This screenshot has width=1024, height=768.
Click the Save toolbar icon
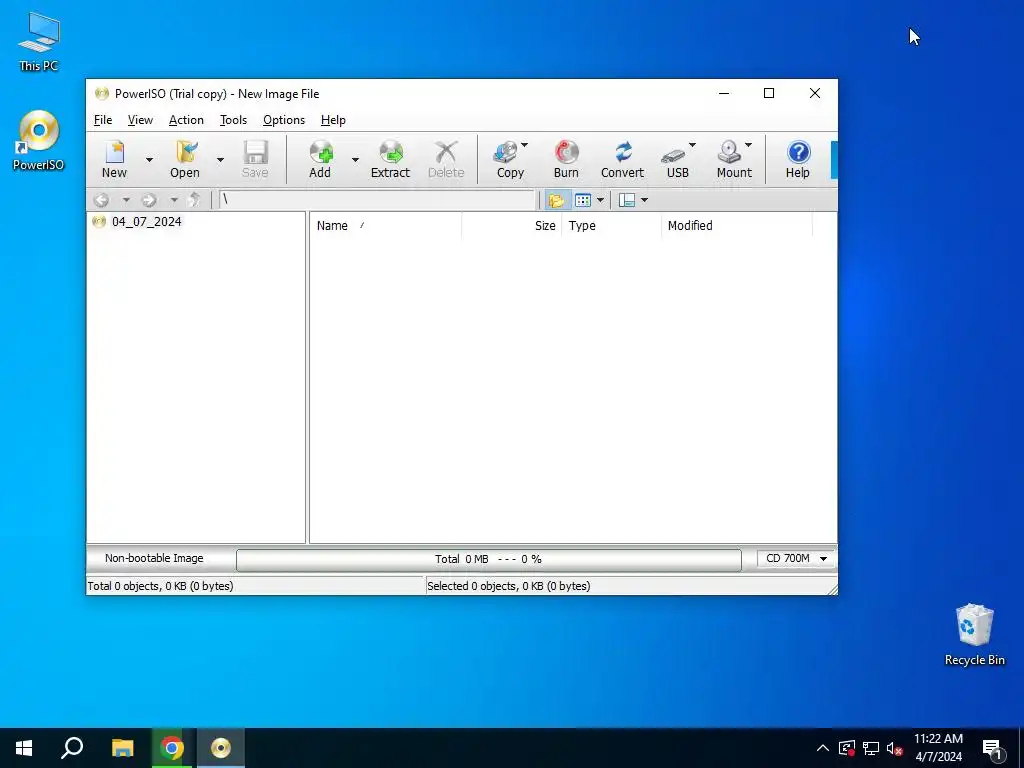255,159
